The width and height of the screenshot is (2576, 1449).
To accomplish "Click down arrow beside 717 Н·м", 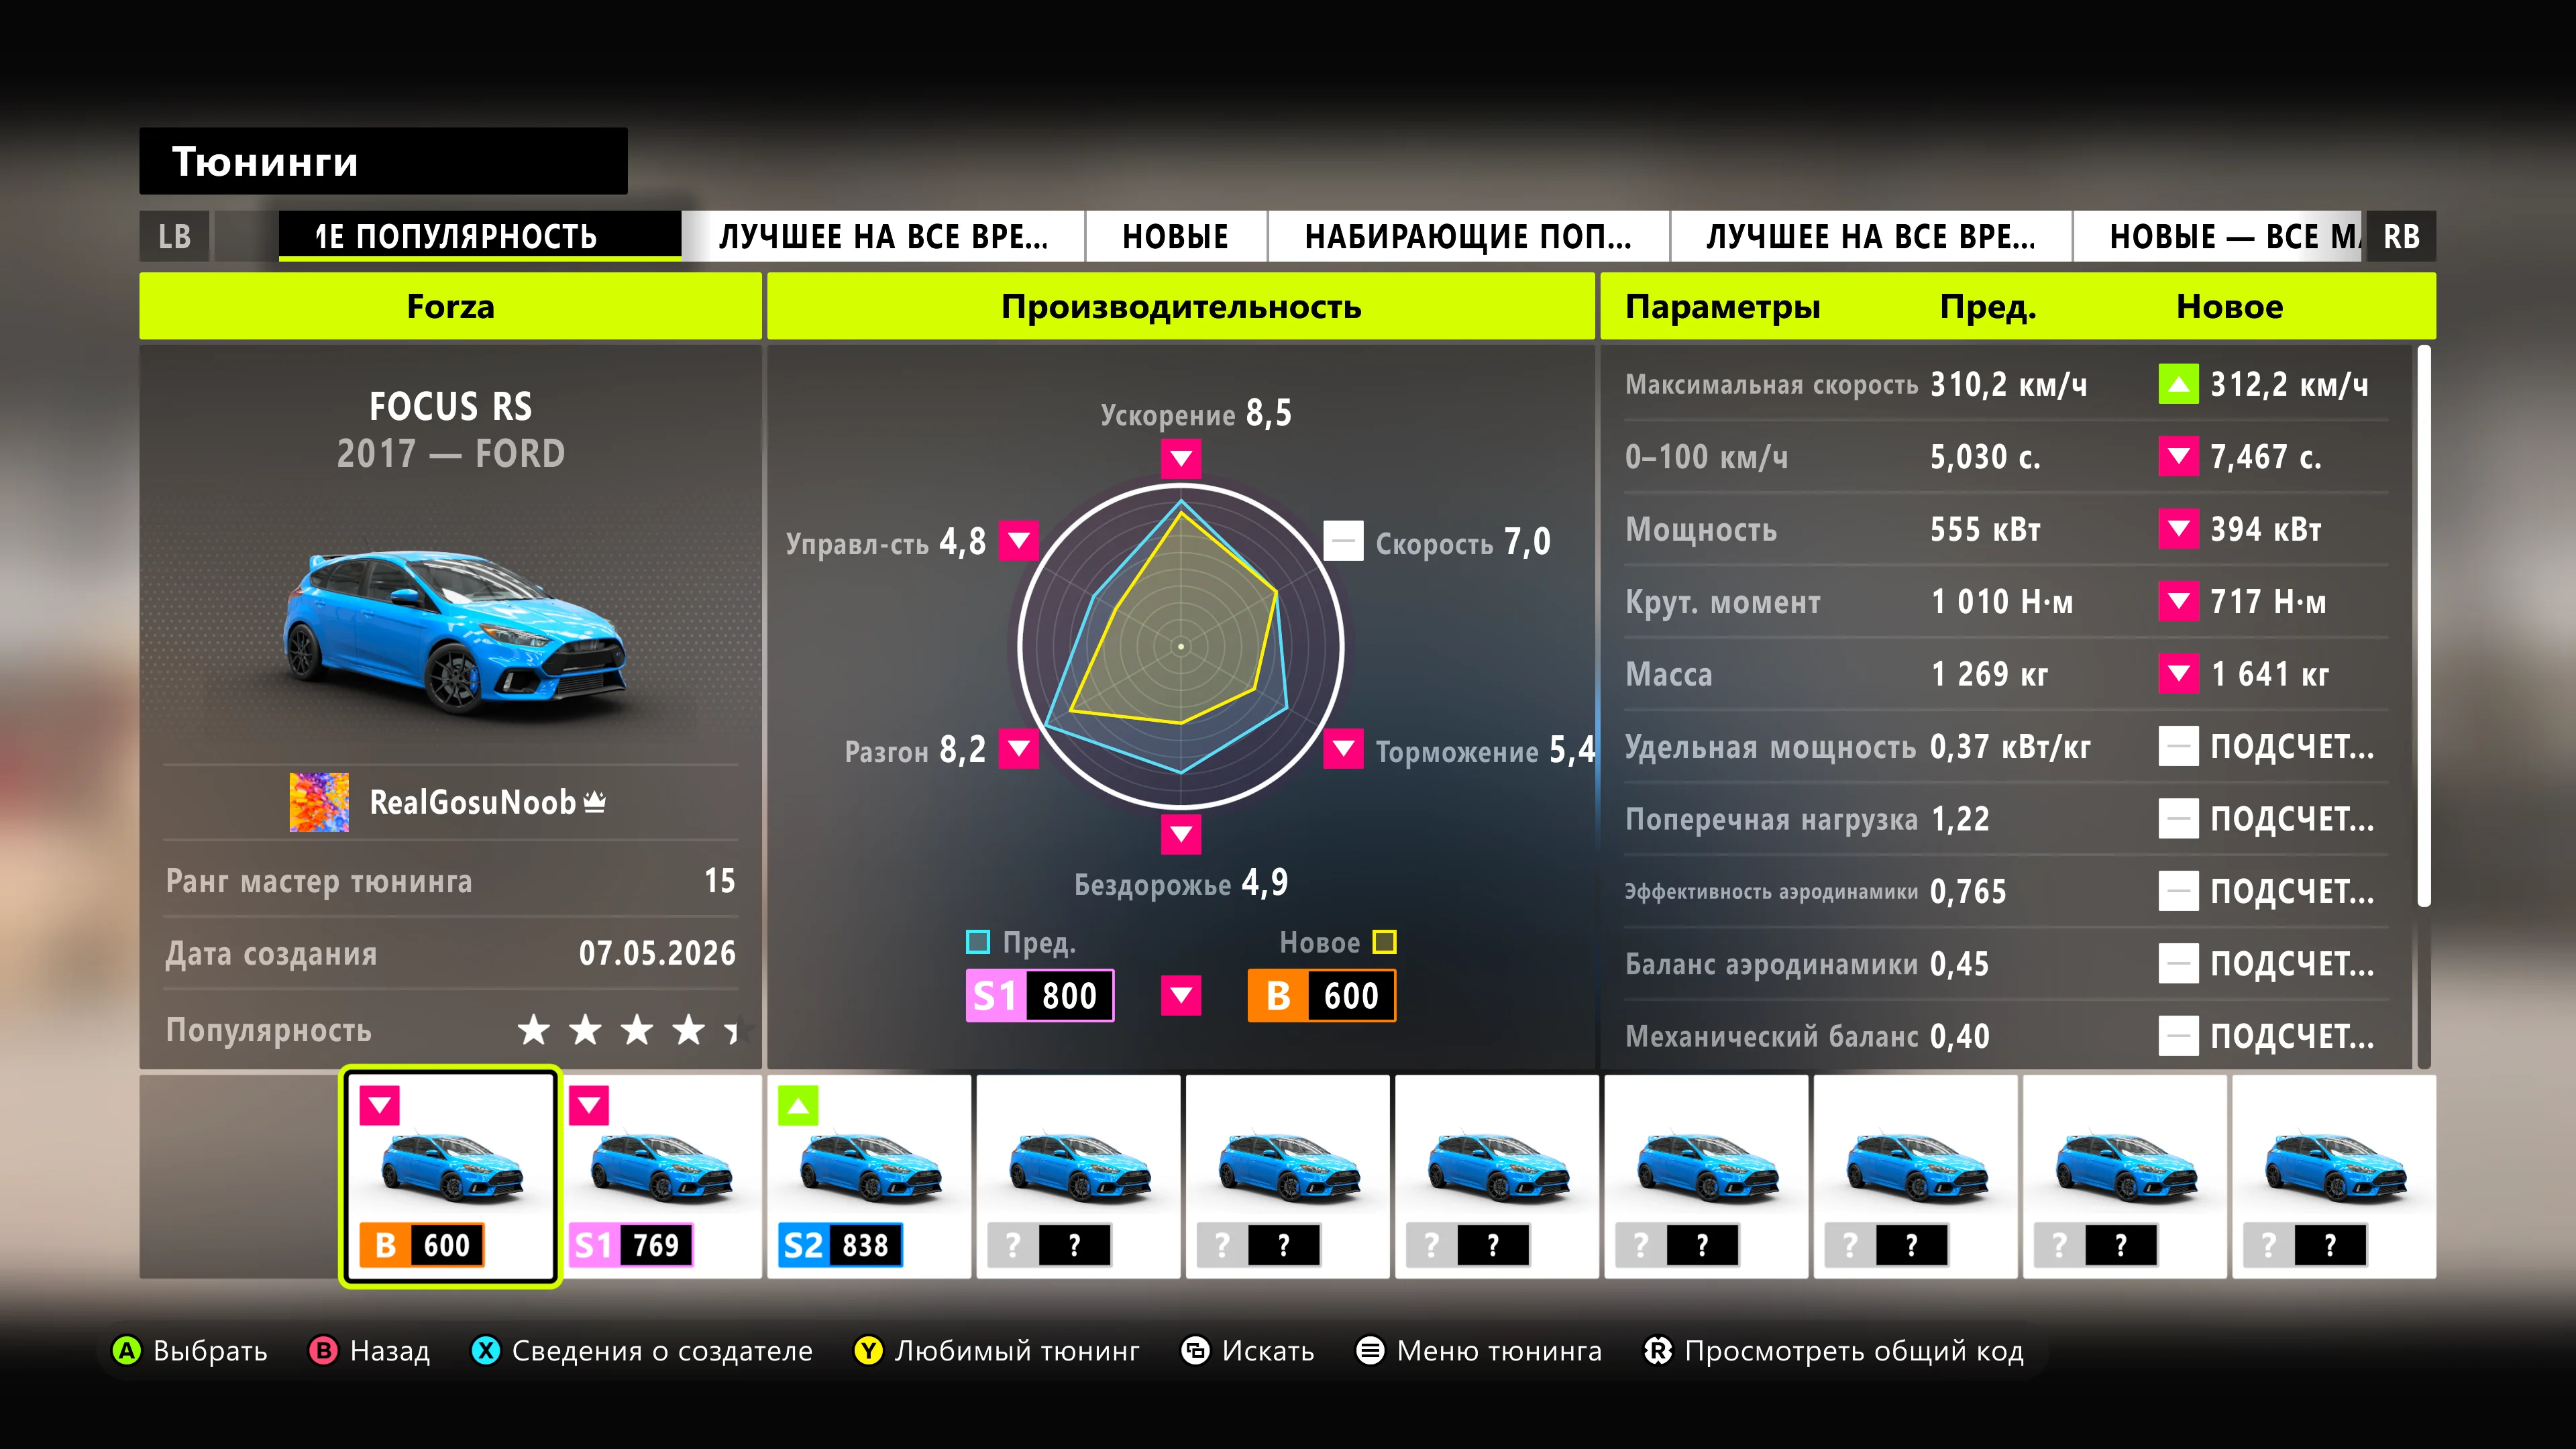I will click(x=2178, y=601).
